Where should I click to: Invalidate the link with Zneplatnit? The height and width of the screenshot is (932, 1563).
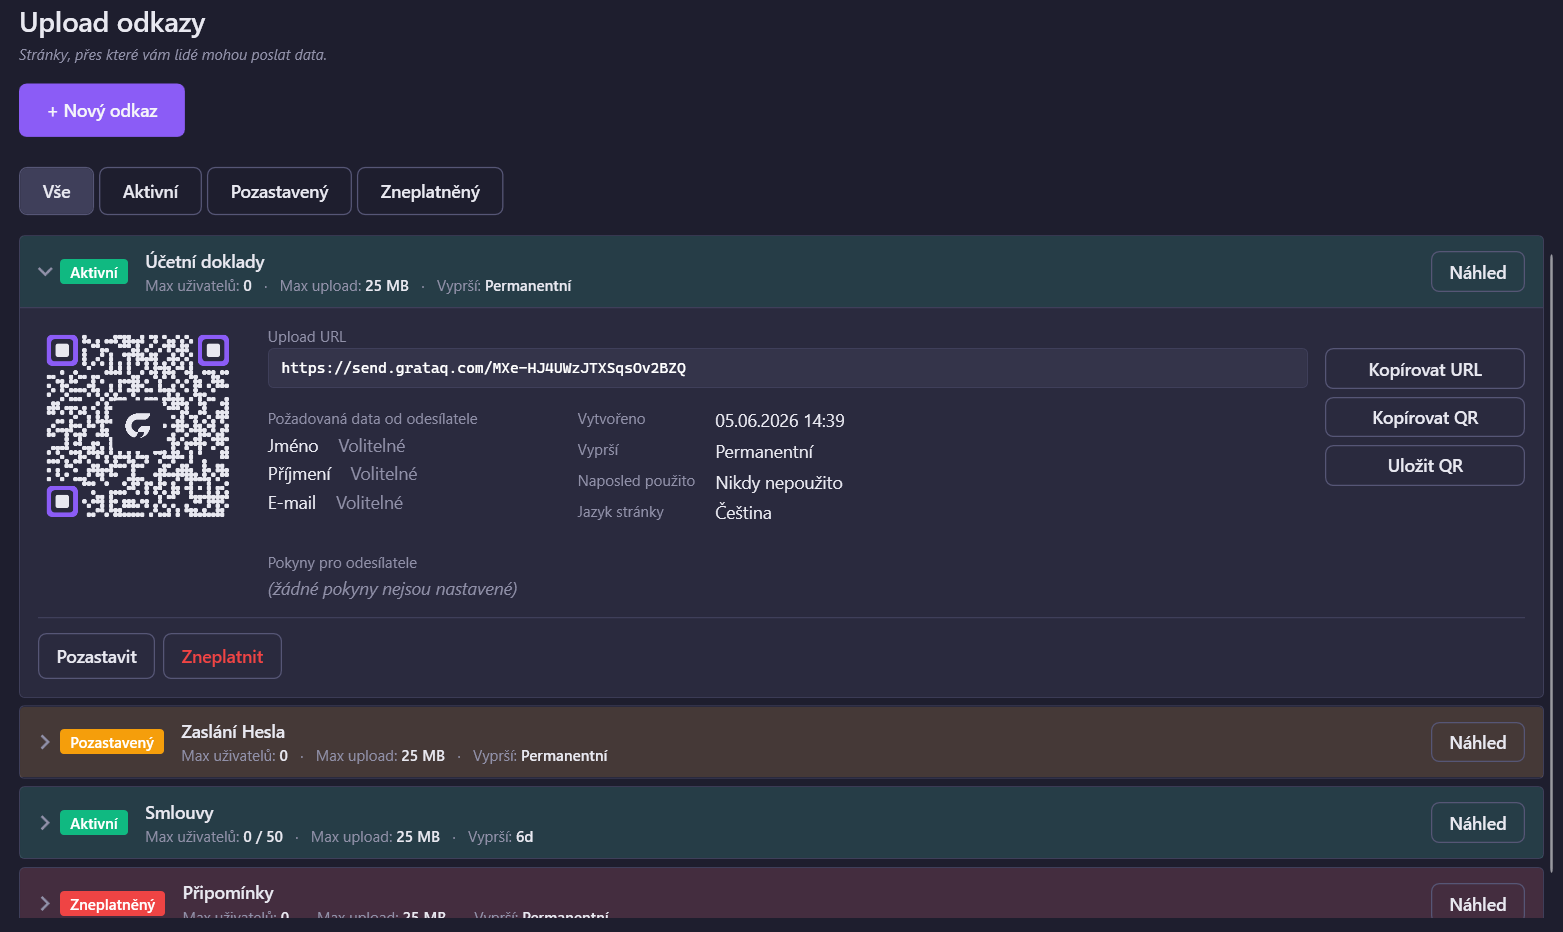[222, 656]
